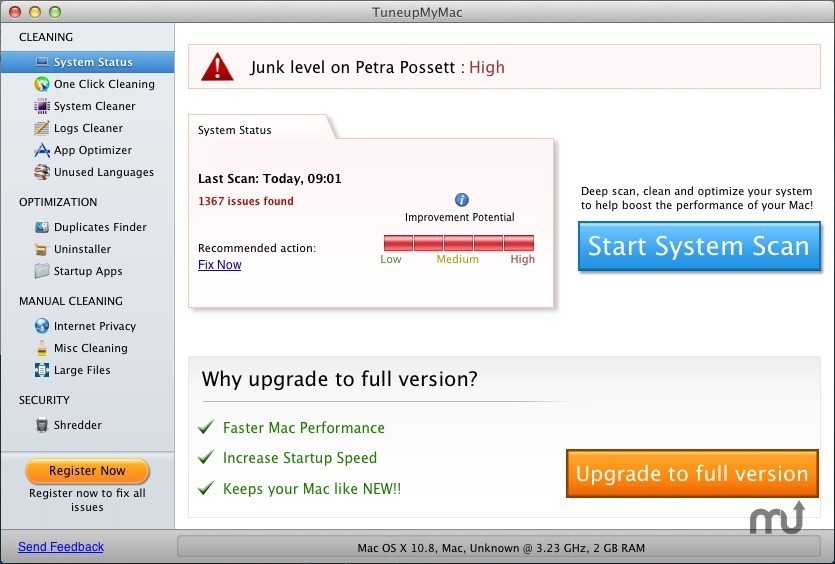
Task: Click the Startup Apps folder icon
Action: (x=42, y=271)
